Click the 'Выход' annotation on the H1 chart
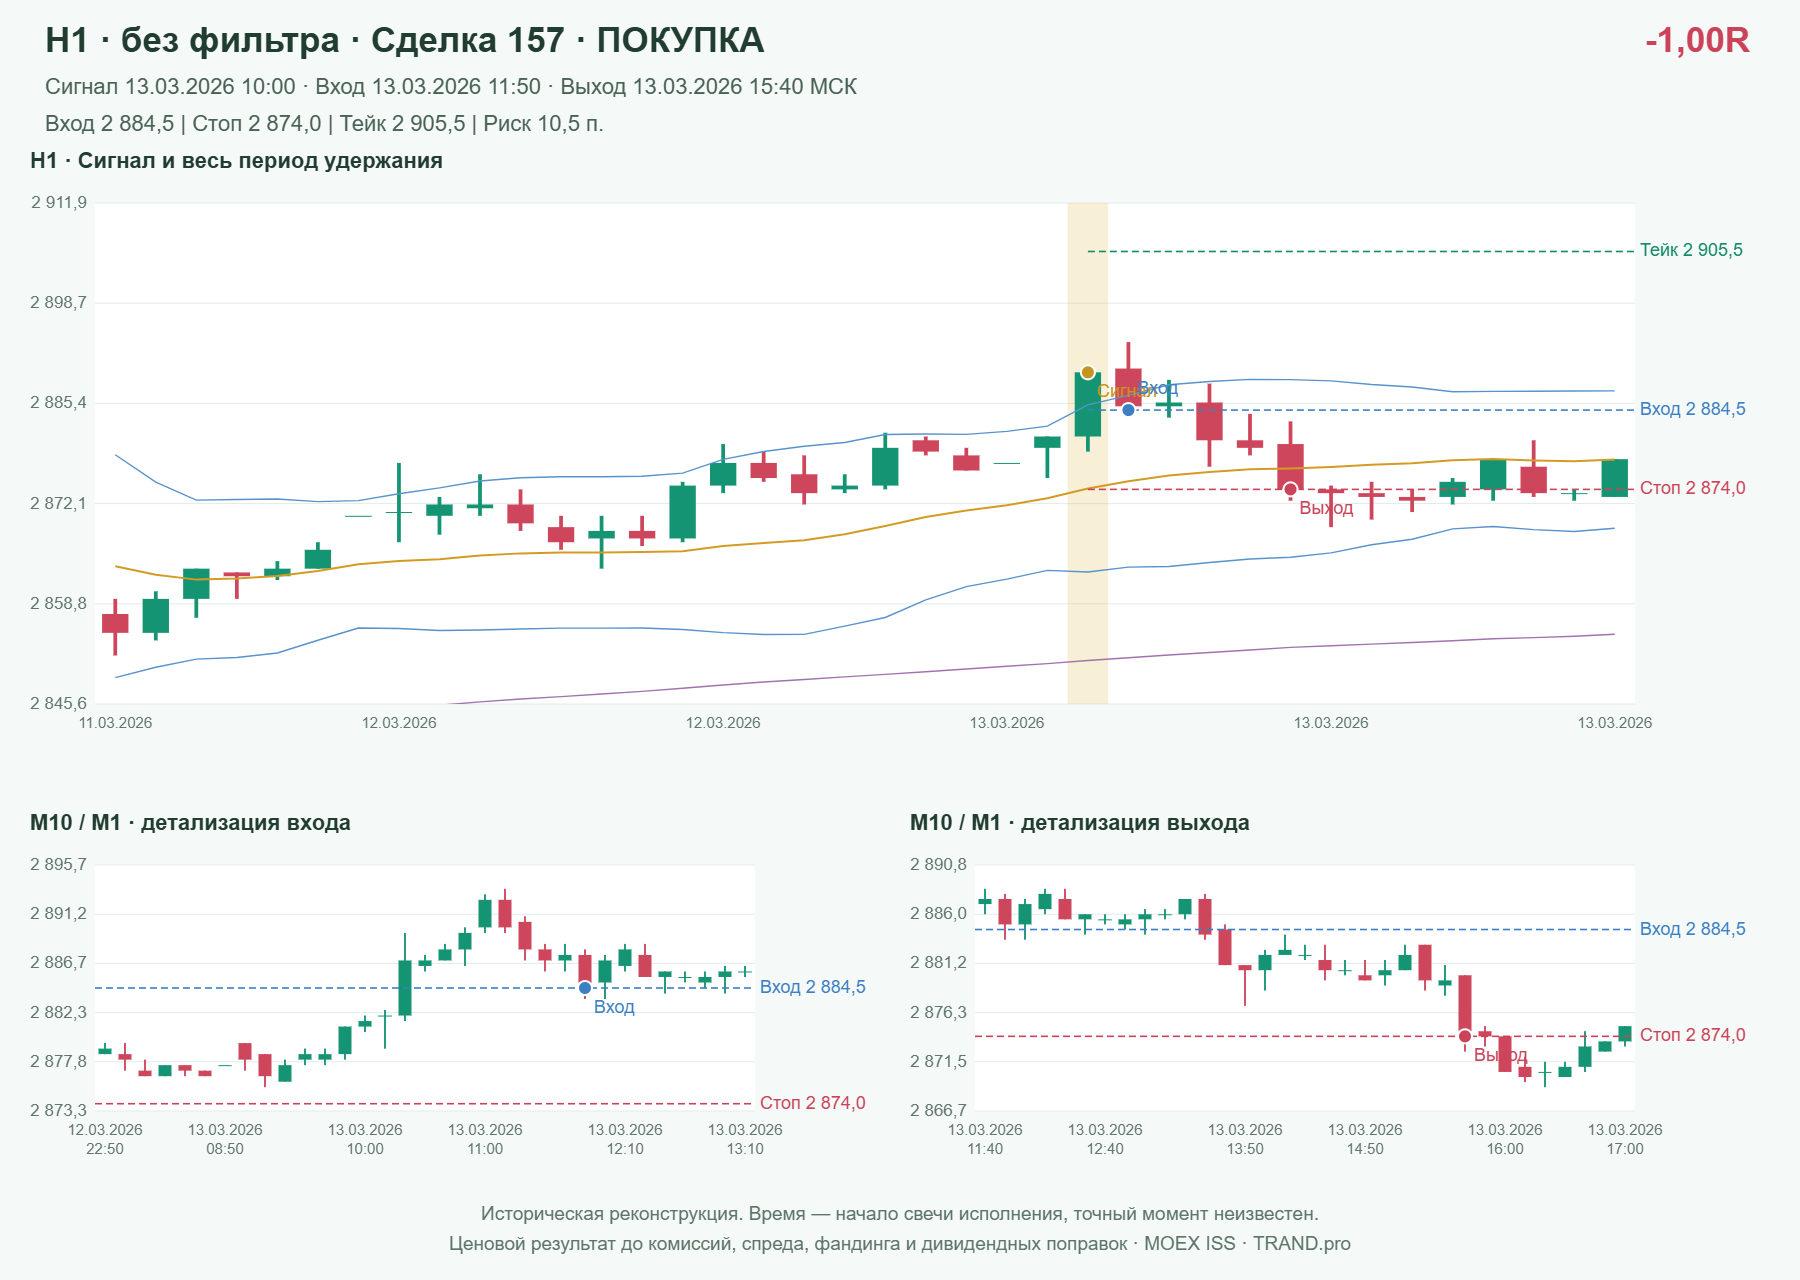 tap(1326, 508)
